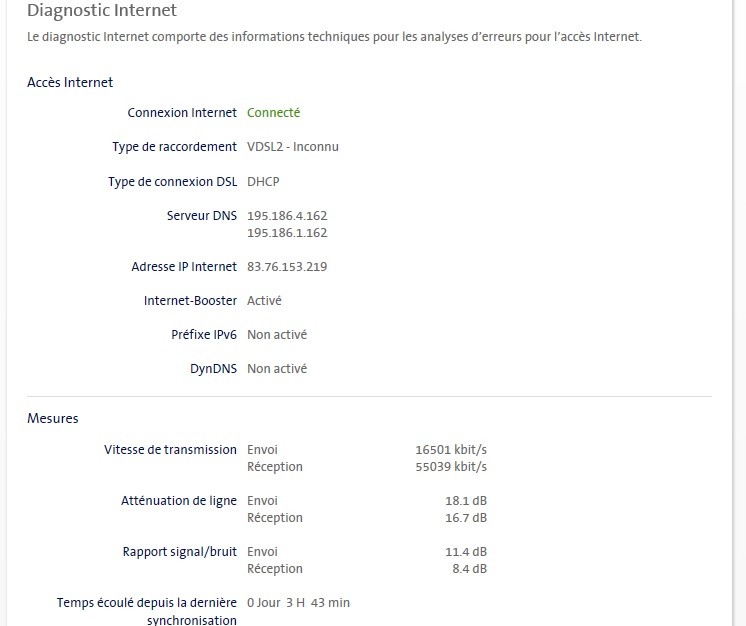The image size is (746, 626).
Task: Select the 11.4 dB signal-to-noise value
Action: 465,552
